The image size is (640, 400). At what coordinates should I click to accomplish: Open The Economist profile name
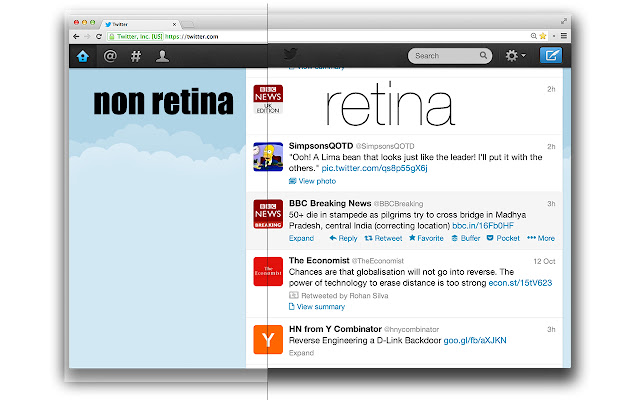click(319, 260)
